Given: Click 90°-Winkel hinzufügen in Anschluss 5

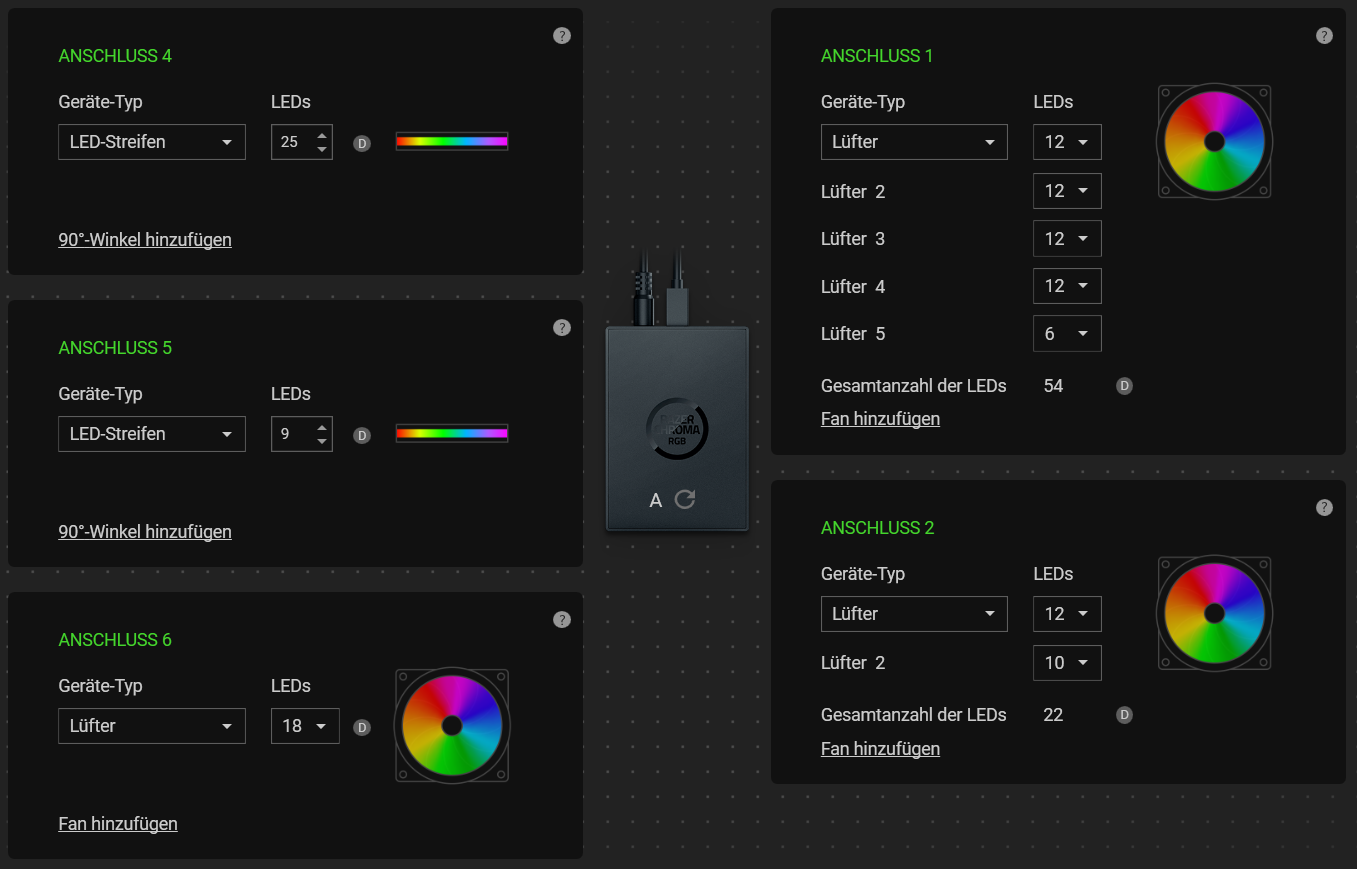Looking at the screenshot, I should click(145, 532).
